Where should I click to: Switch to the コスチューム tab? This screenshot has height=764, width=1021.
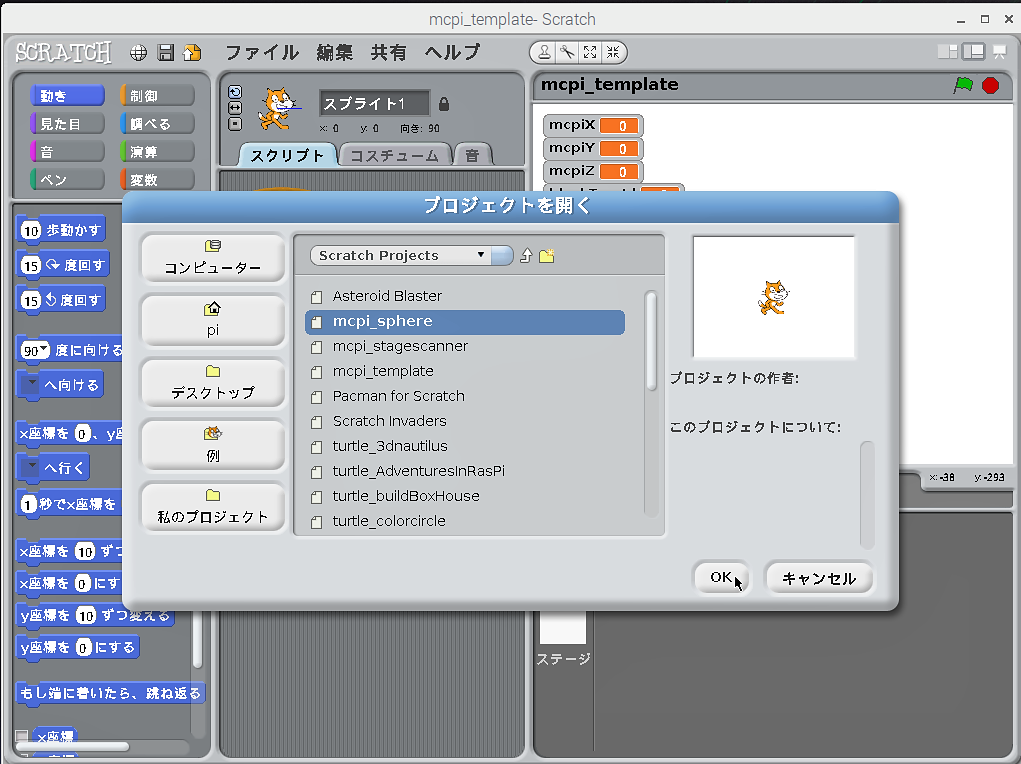point(395,156)
